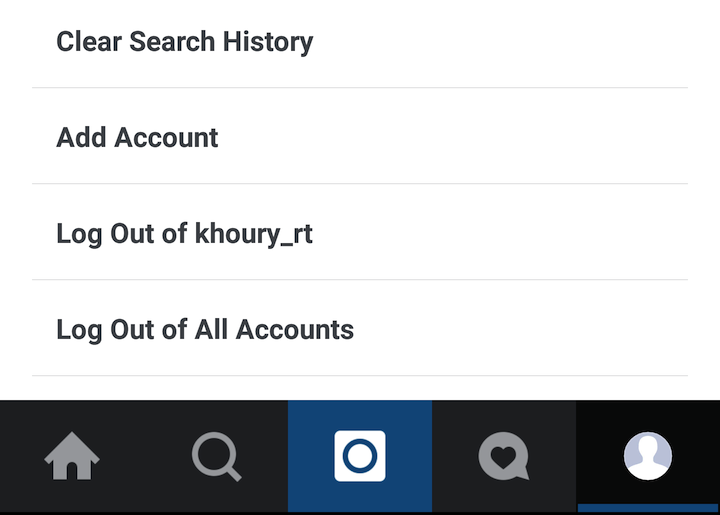The image size is (720, 515).
Task: Open the Search magnifying glass
Action: pos(216,457)
